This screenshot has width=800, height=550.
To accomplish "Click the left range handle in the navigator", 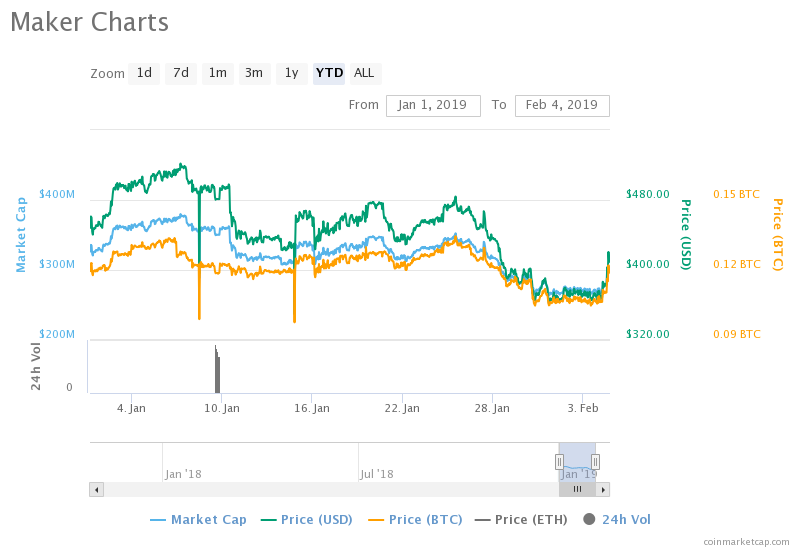I will click(559, 462).
